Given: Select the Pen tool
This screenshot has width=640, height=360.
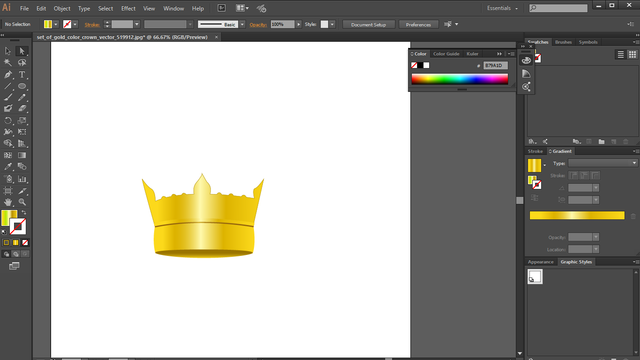Looking at the screenshot, I should (x=8, y=75).
